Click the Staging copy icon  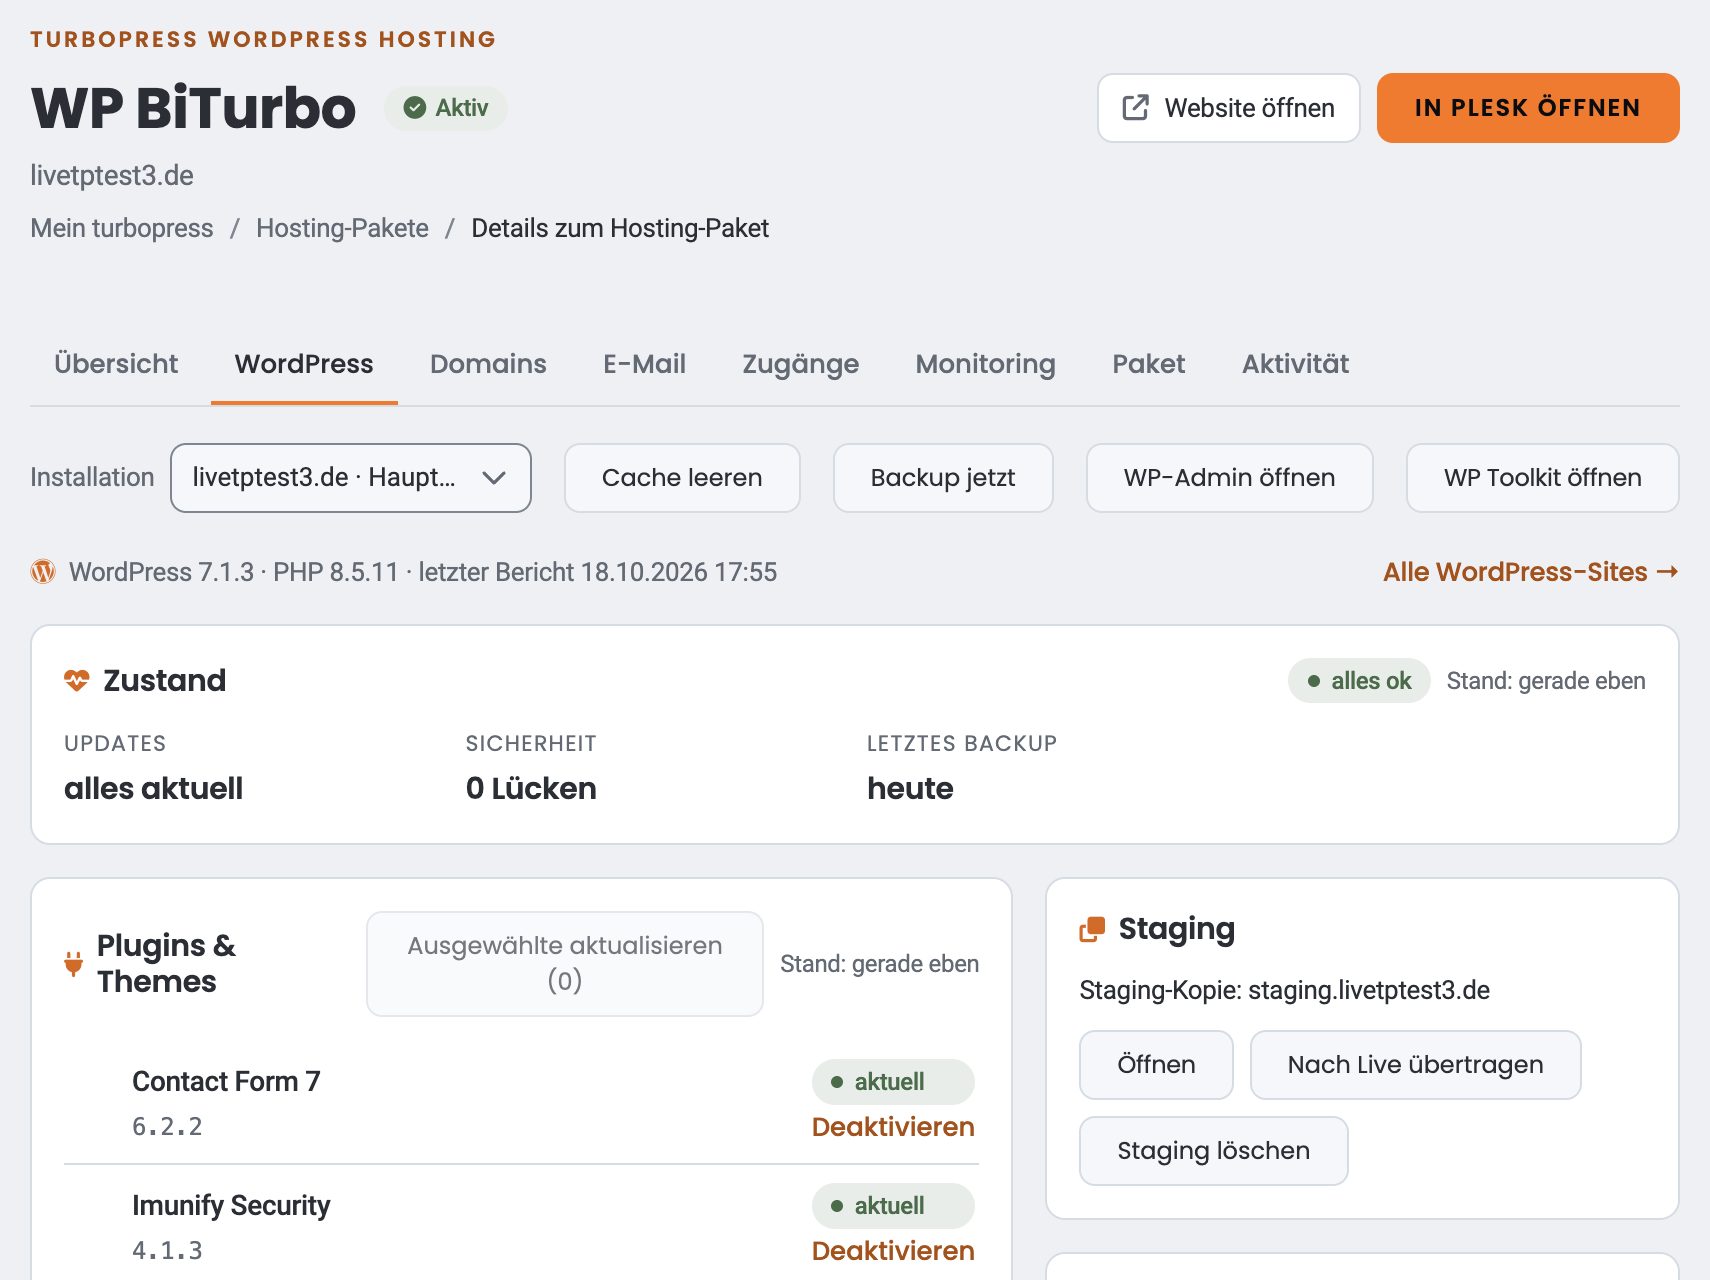point(1092,930)
